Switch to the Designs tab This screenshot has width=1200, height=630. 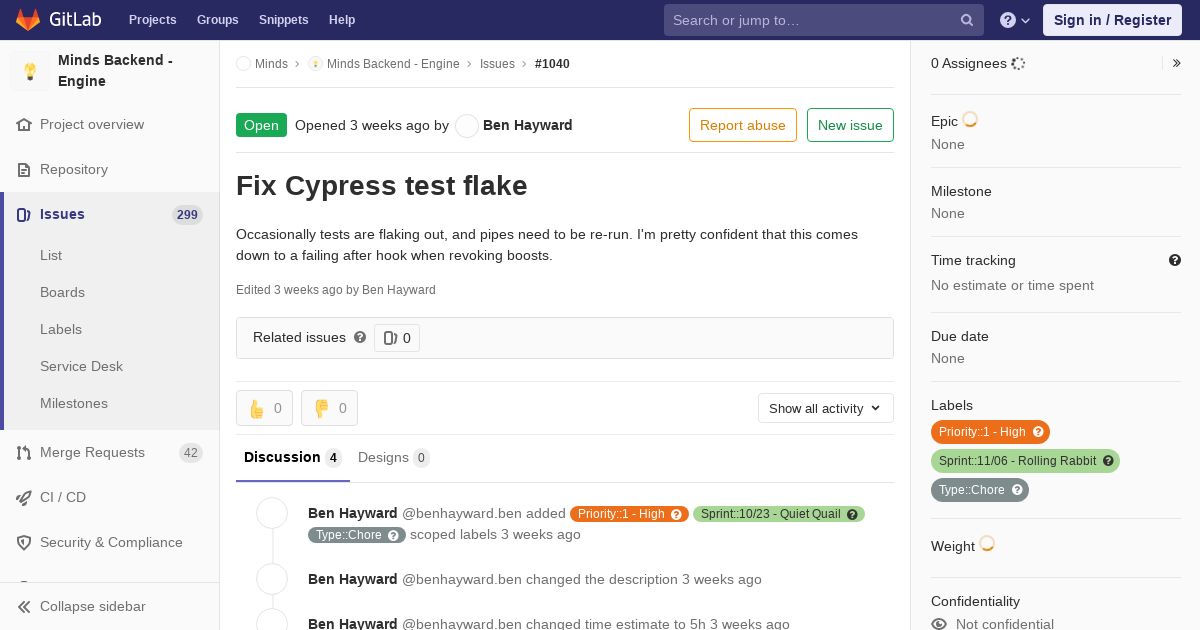(x=393, y=458)
